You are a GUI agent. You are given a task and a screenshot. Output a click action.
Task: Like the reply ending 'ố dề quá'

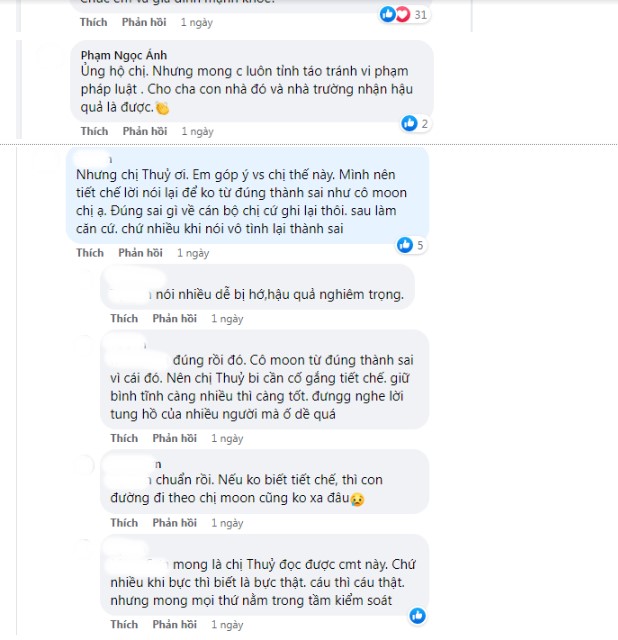click(124, 438)
